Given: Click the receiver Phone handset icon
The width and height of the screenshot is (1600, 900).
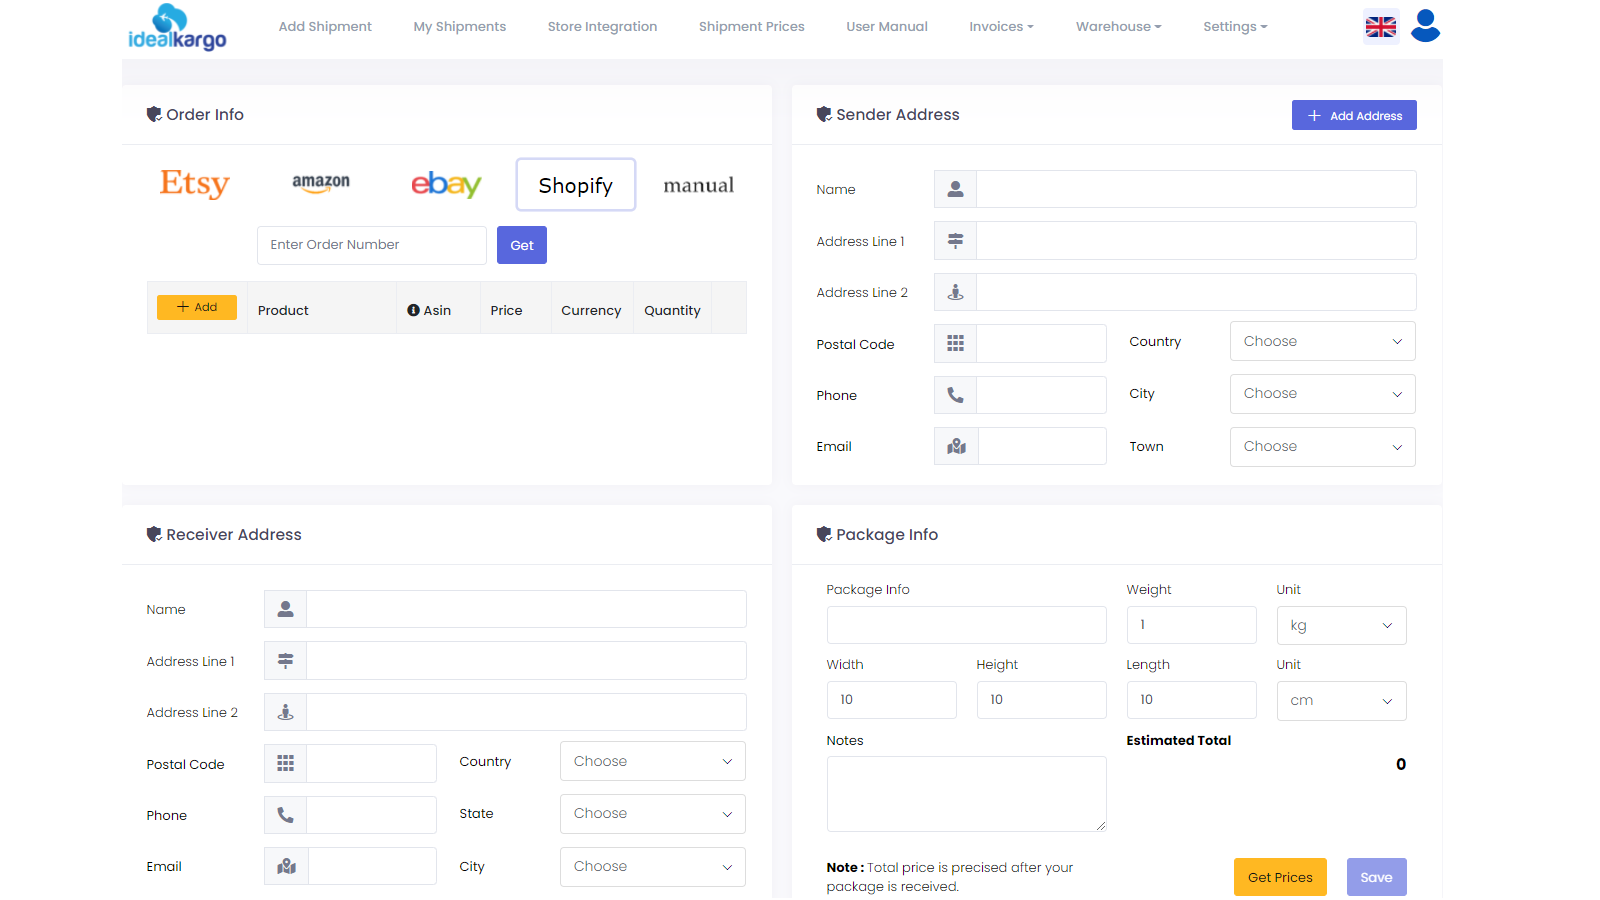Looking at the screenshot, I should pos(285,815).
